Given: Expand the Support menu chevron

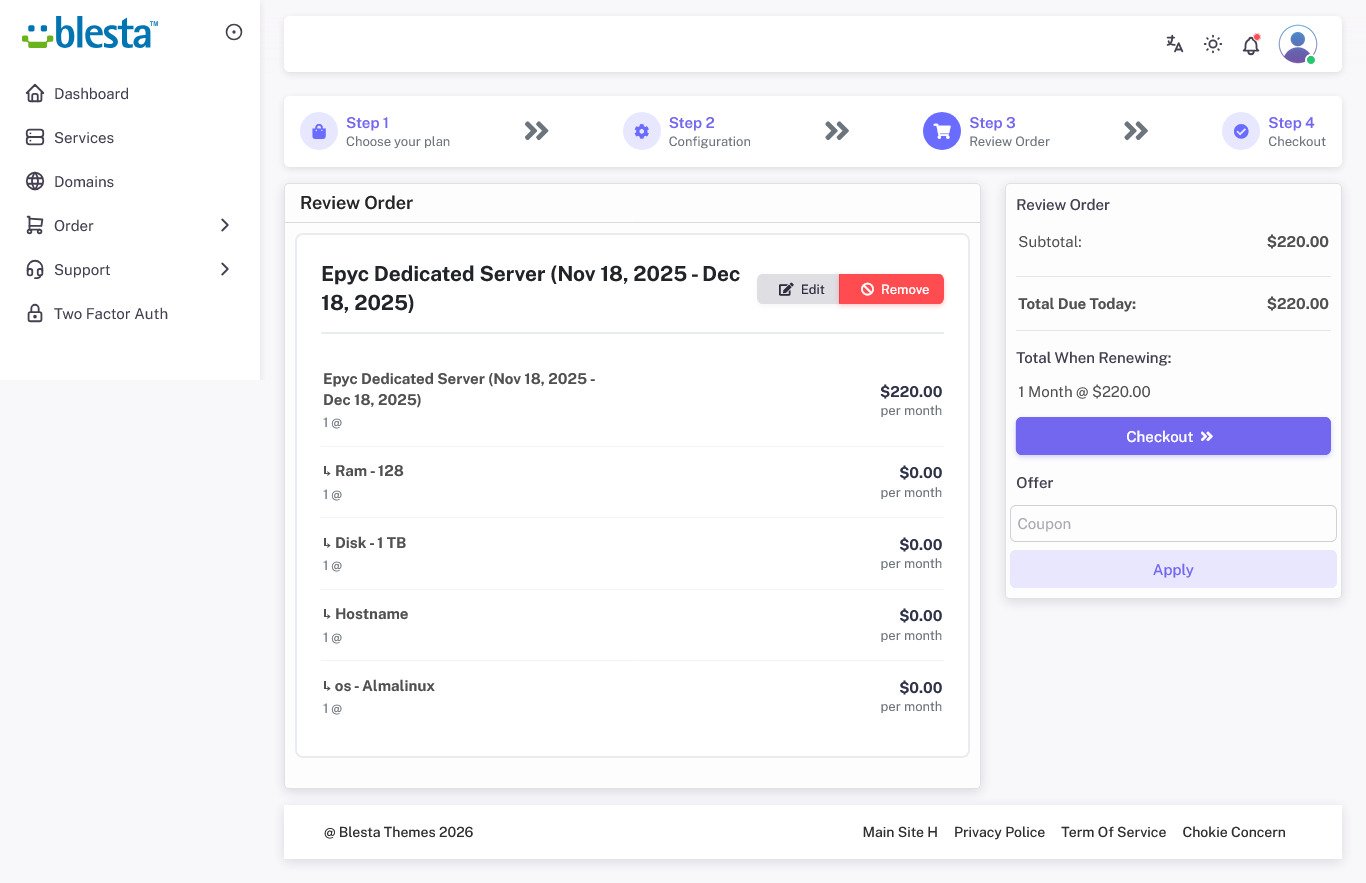Looking at the screenshot, I should (225, 270).
